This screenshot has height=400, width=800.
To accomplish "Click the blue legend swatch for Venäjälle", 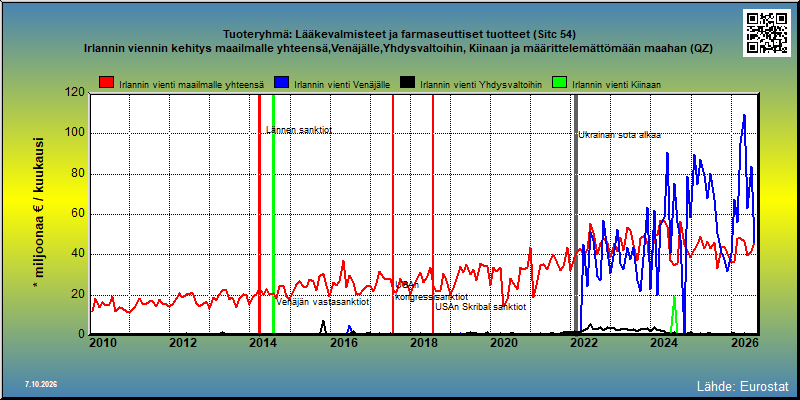I will point(282,83).
